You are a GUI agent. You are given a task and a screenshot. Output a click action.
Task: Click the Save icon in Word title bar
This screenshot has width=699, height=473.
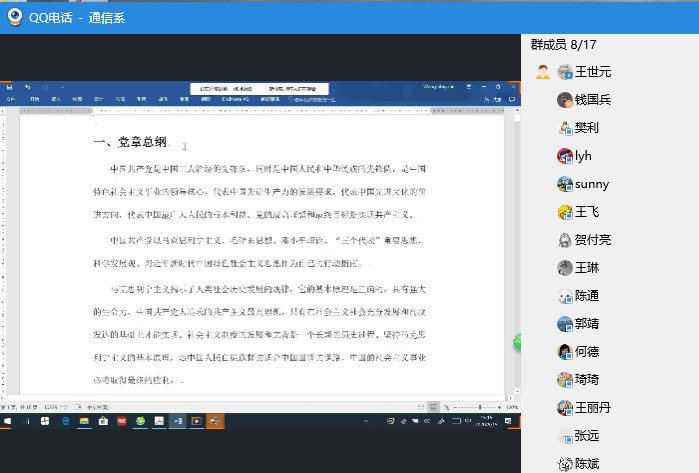pos(11,88)
